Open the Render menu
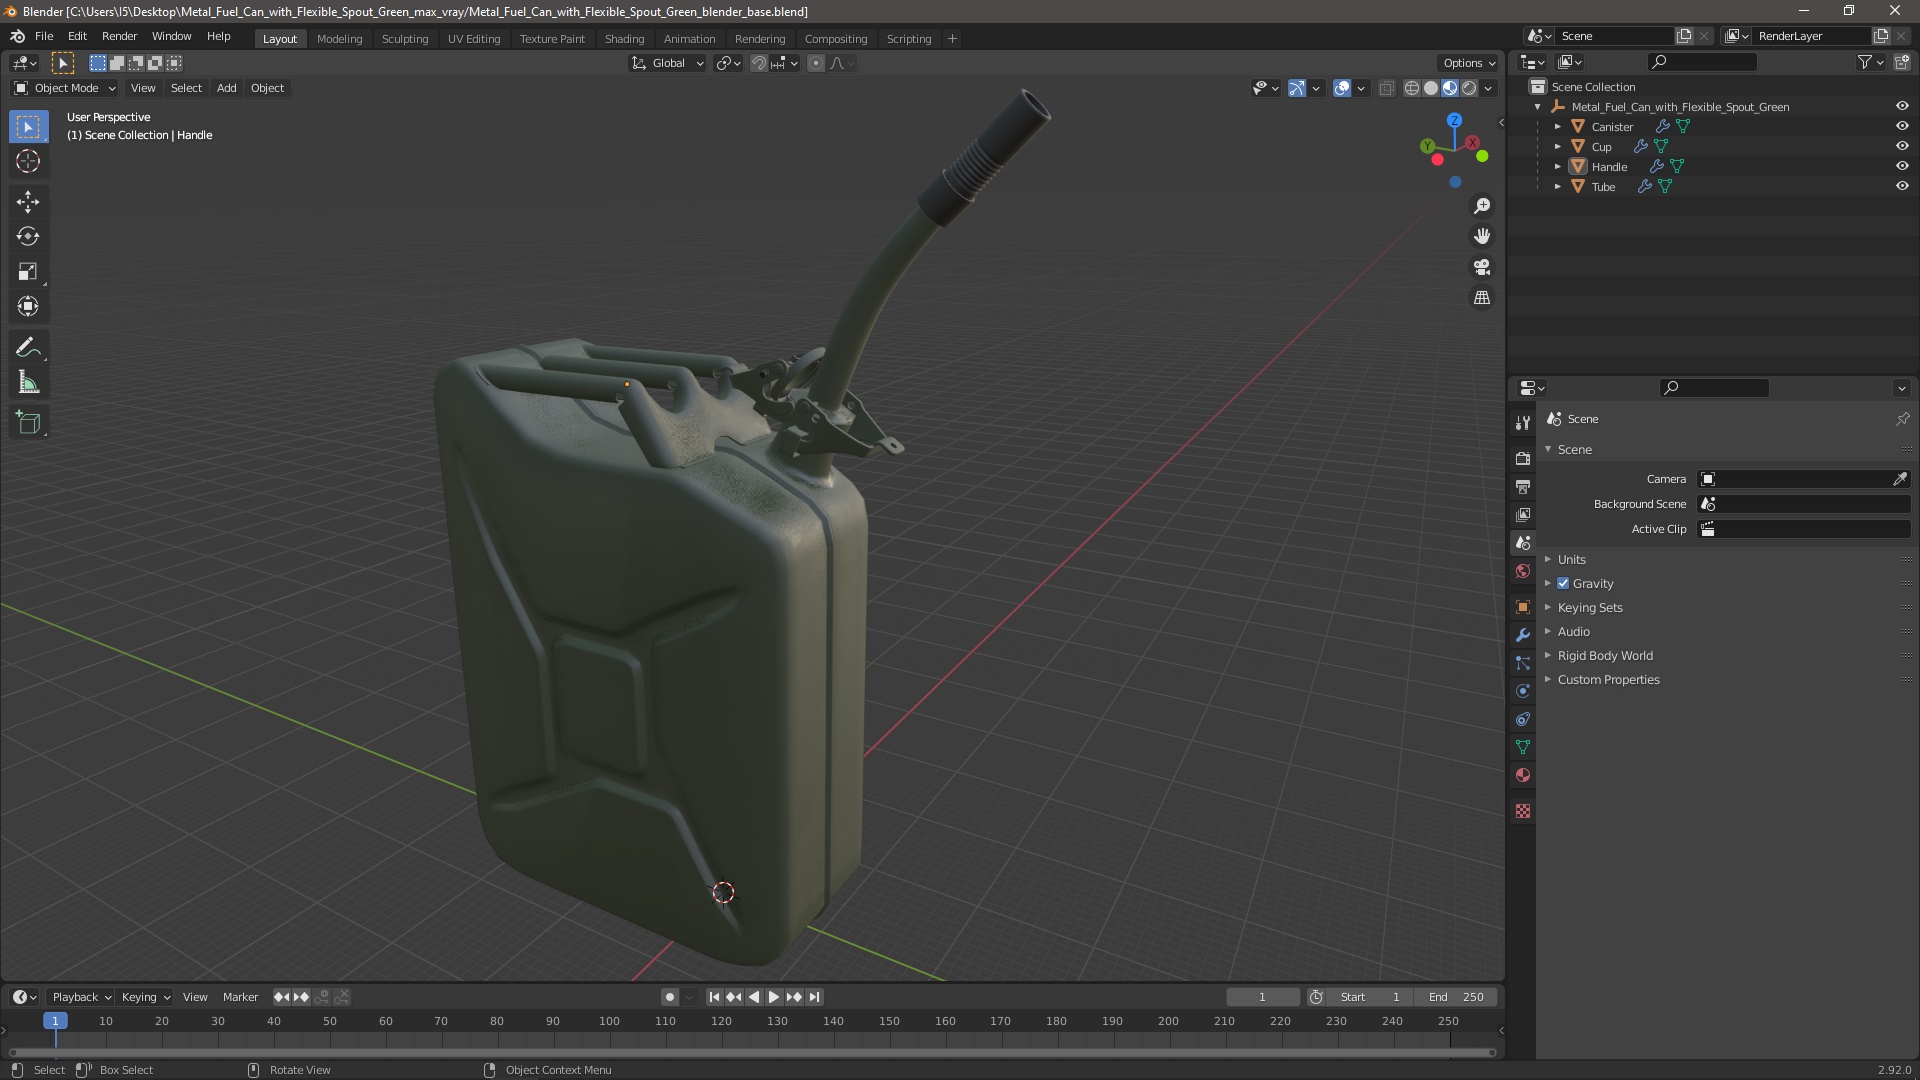1920x1080 pixels. (119, 36)
